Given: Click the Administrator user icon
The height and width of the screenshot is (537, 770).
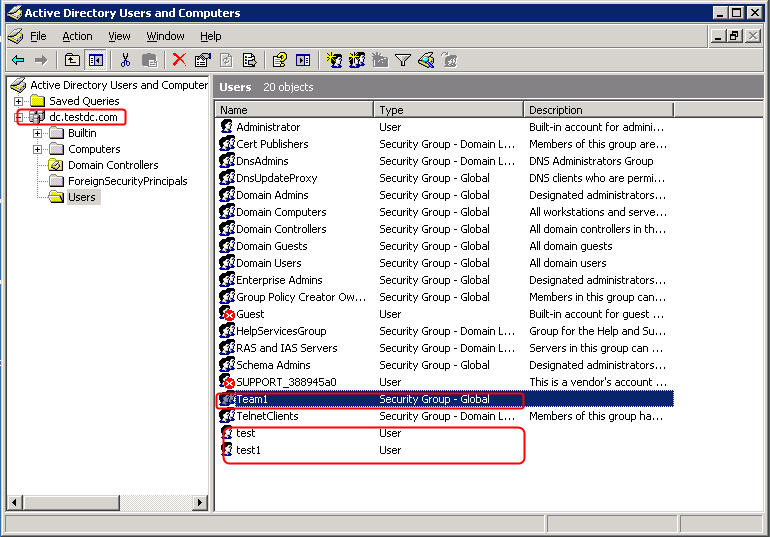Looking at the screenshot, I should 226,127.
